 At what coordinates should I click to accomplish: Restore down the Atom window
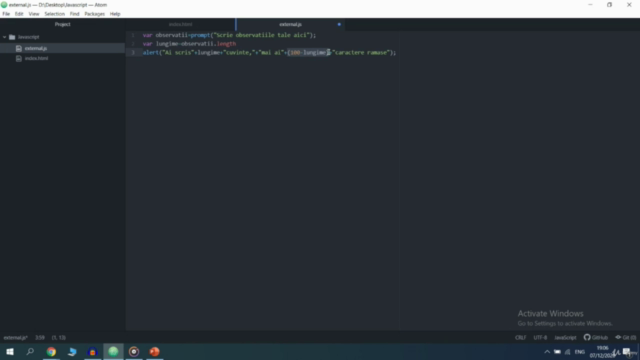pos(609,5)
